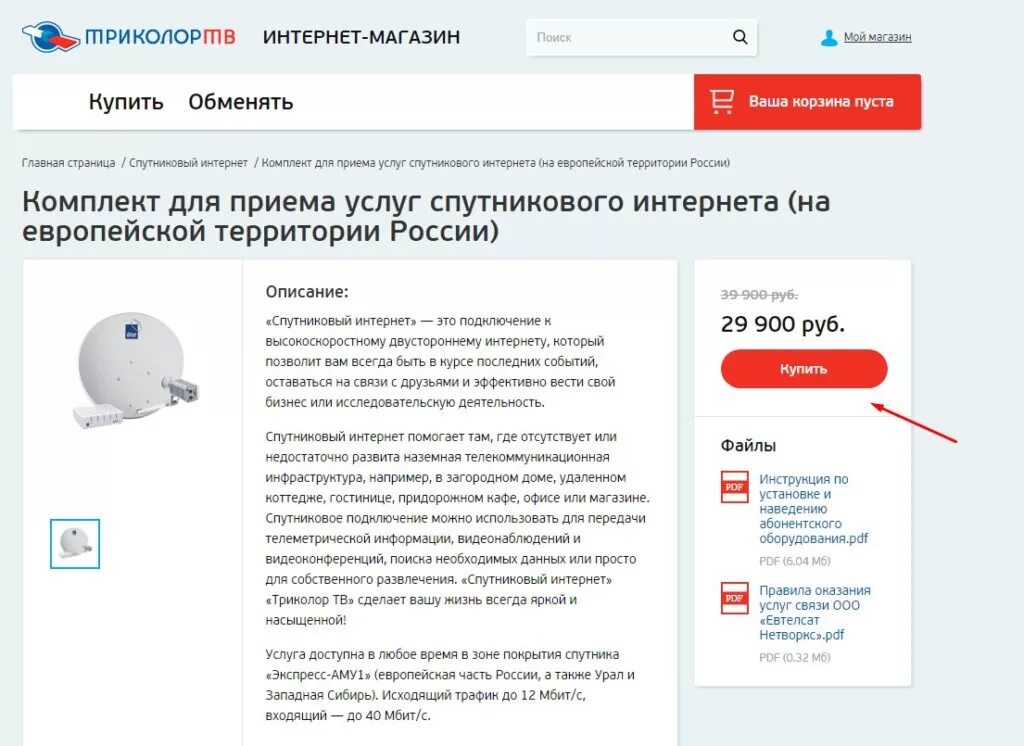Screen dimensions: 1024x746
Task: Click the ИНТЕРНЕТ-МАГАЗИН header title
Action: (361, 37)
